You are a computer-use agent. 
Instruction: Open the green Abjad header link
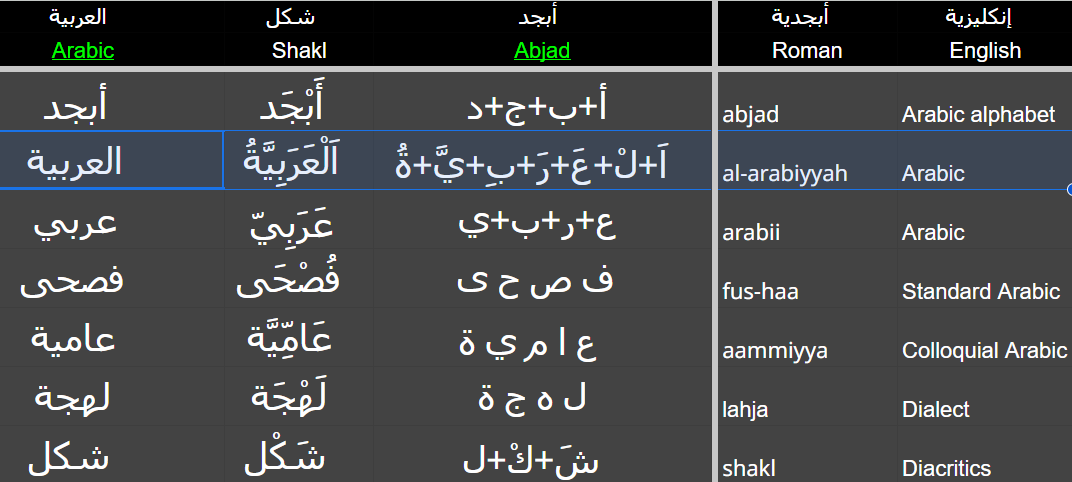pyautogui.click(x=542, y=50)
